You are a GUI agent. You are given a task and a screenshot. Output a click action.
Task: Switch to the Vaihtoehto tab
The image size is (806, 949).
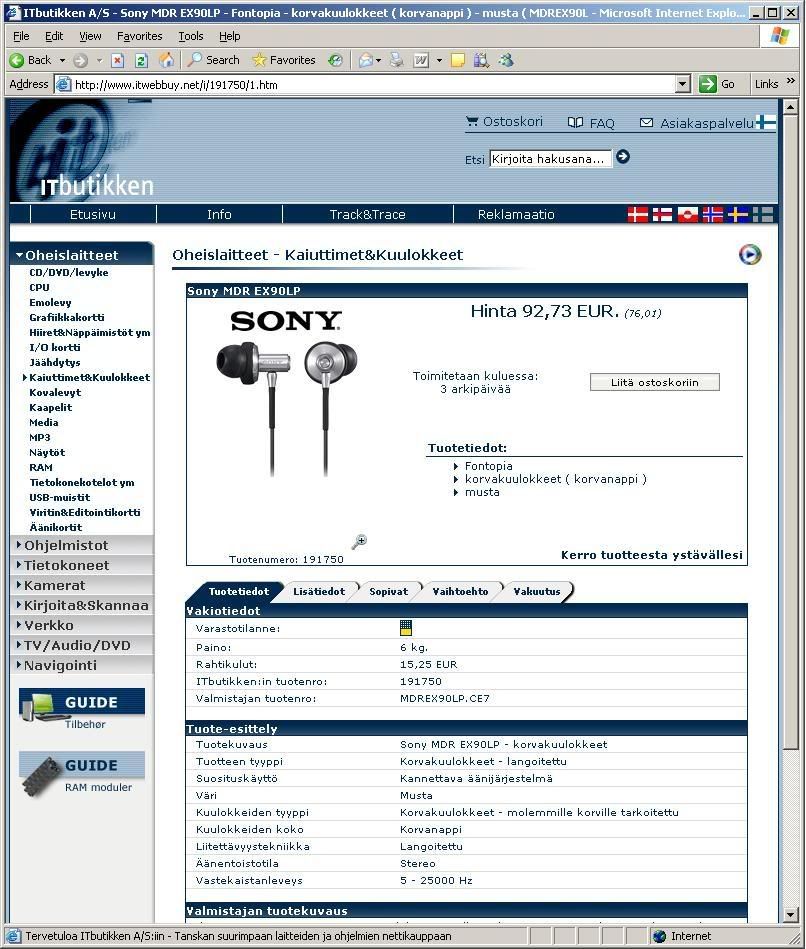click(460, 591)
